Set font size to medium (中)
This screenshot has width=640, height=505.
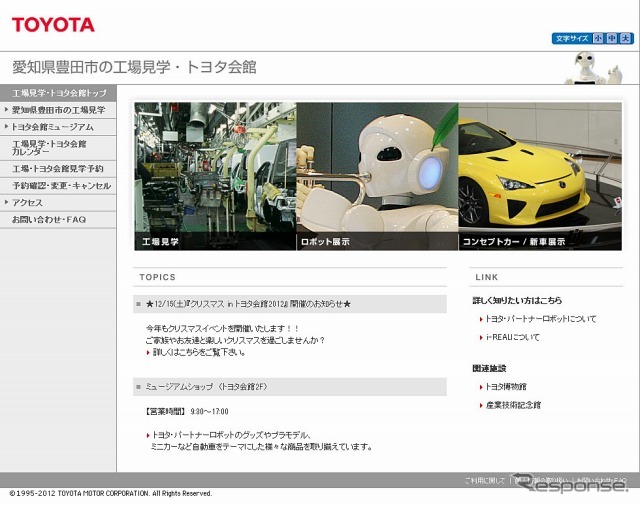tap(611, 38)
